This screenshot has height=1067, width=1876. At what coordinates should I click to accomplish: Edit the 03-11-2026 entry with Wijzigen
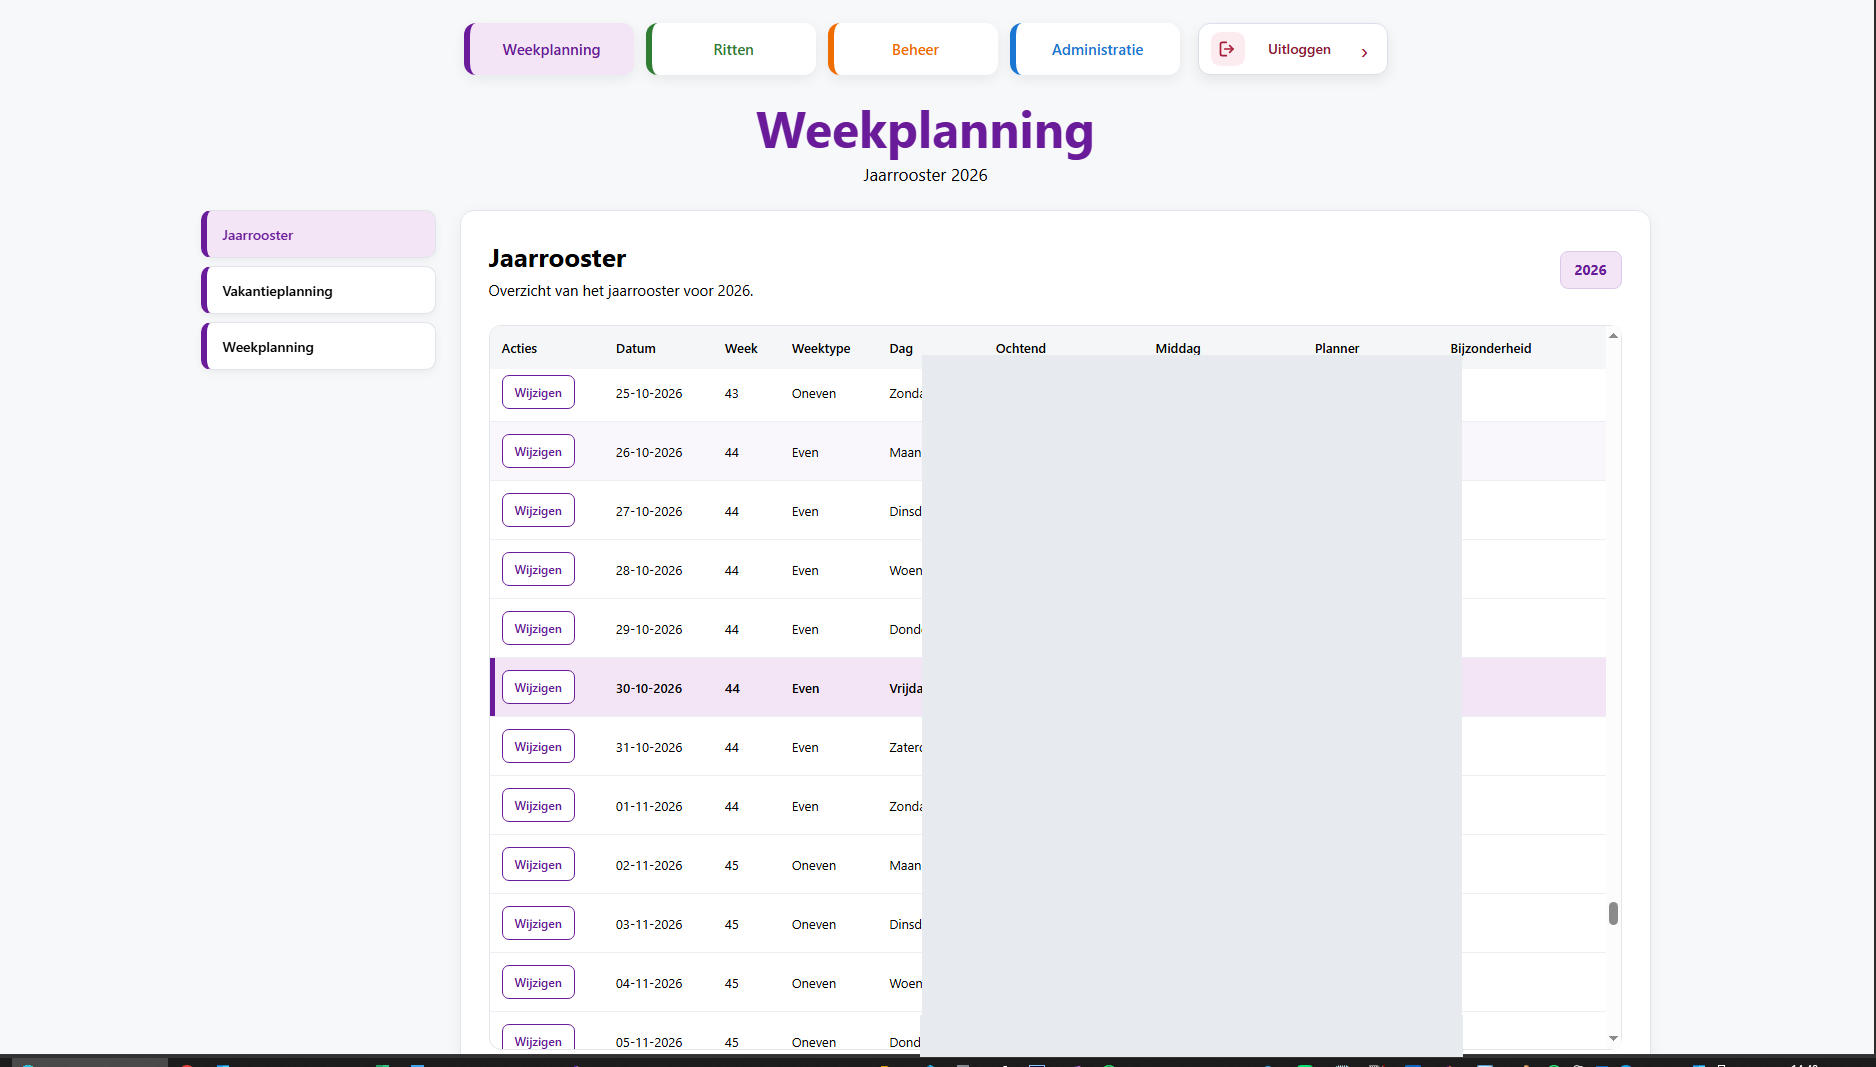pyautogui.click(x=538, y=924)
